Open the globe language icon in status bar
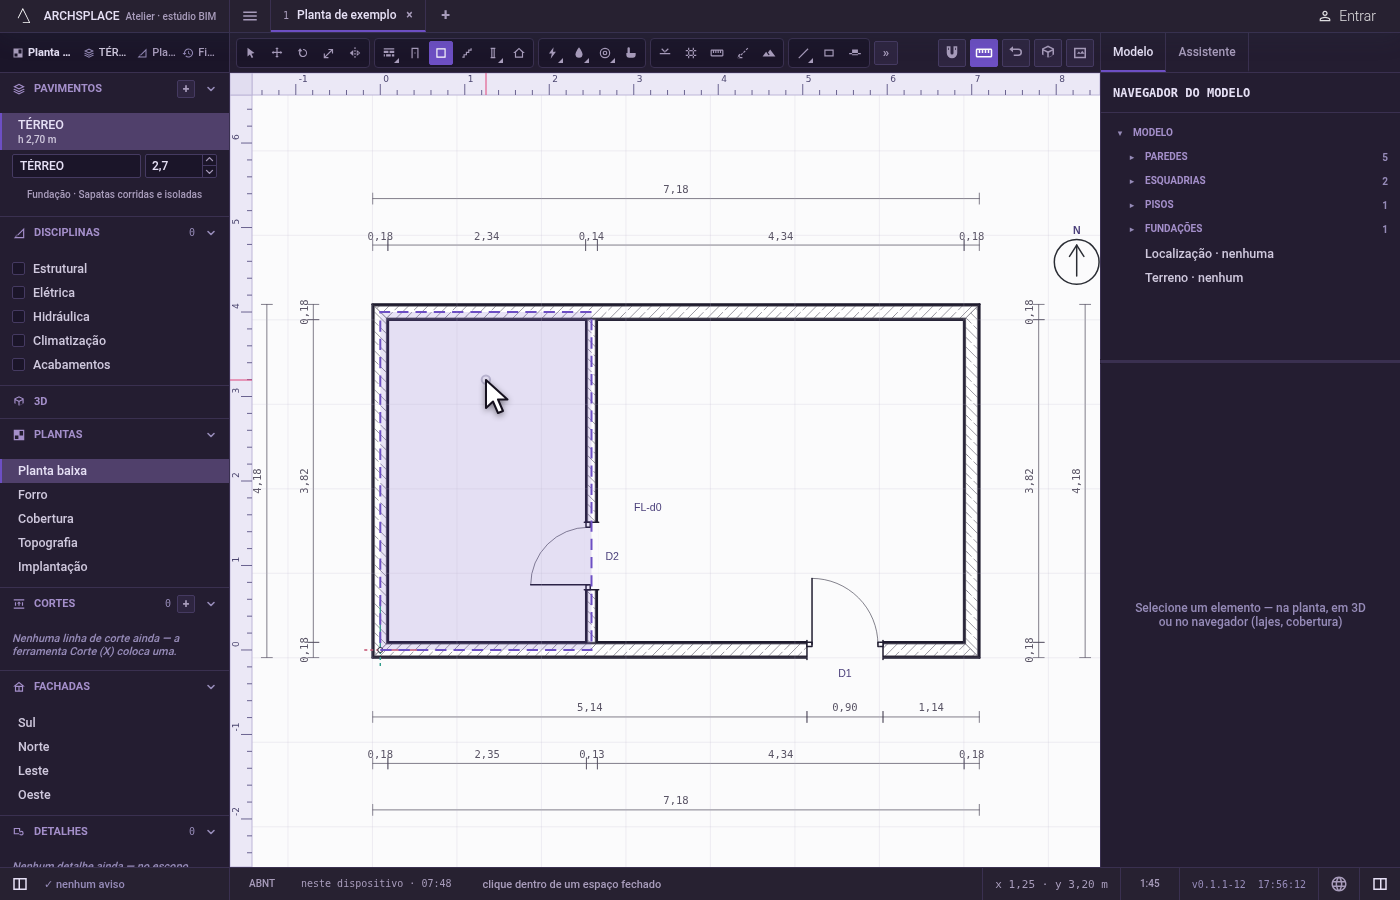Image resolution: width=1400 pixels, height=900 pixels. pos(1339,884)
